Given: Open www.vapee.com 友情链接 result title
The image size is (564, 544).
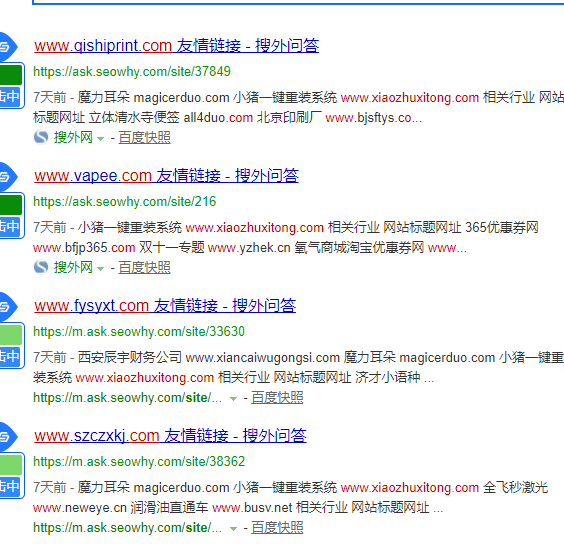Looking at the screenshot, I should 167,176.
